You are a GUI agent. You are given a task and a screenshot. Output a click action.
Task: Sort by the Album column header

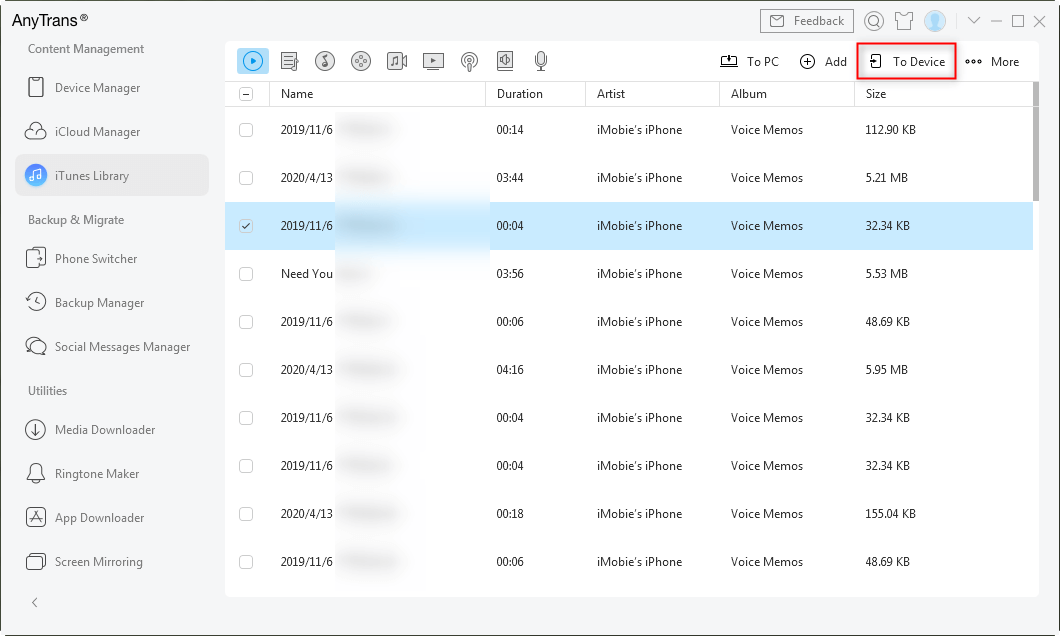(x=787, y=94)
